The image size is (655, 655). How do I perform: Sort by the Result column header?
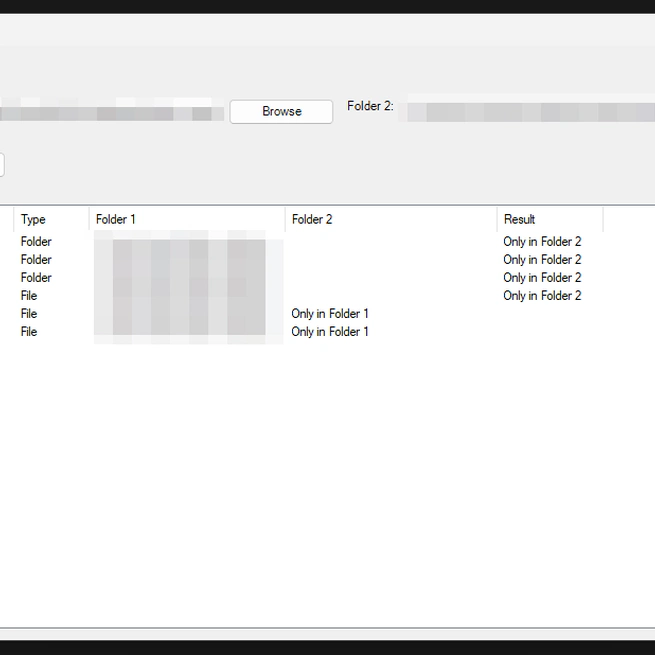click(550, 219)
